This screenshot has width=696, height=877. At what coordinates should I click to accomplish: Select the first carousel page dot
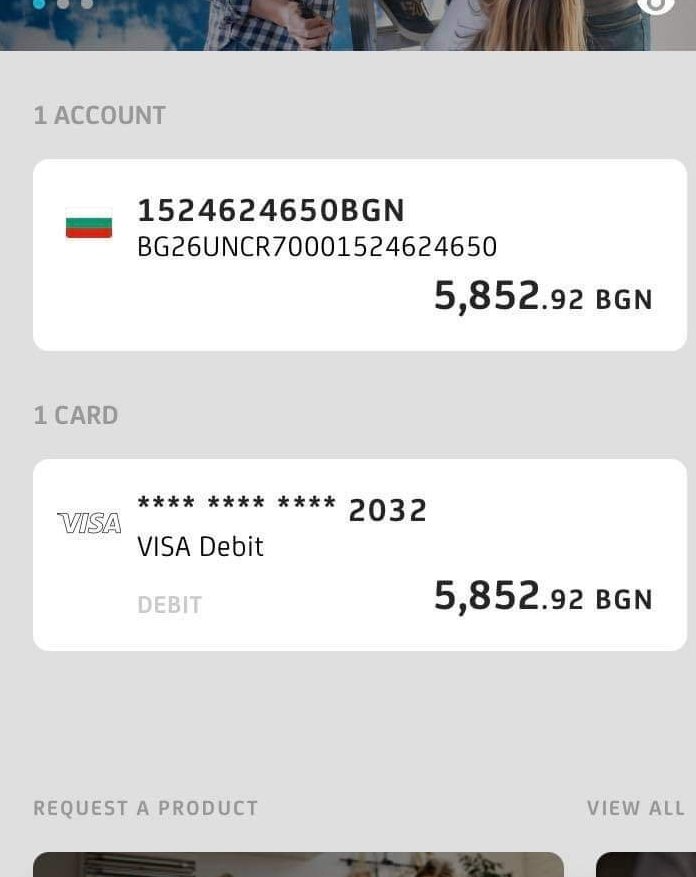pyautogui.click(x=40, y=4)
